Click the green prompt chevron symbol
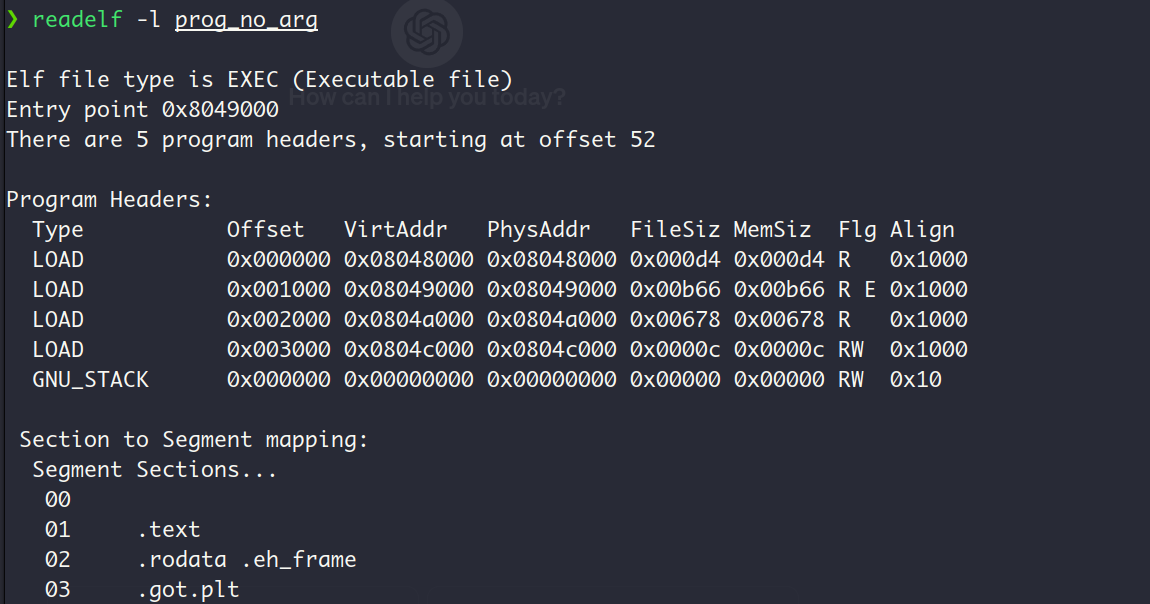 click(x=12, y=19)
